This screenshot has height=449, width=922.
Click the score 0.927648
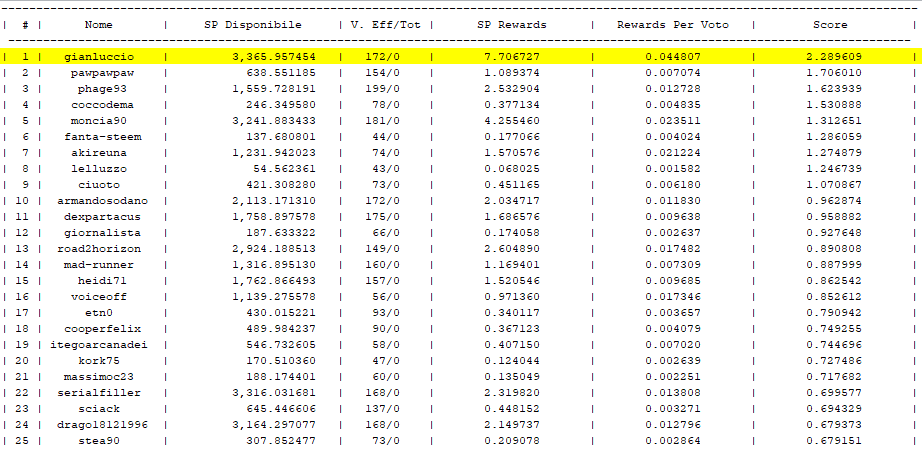point(834,233)
